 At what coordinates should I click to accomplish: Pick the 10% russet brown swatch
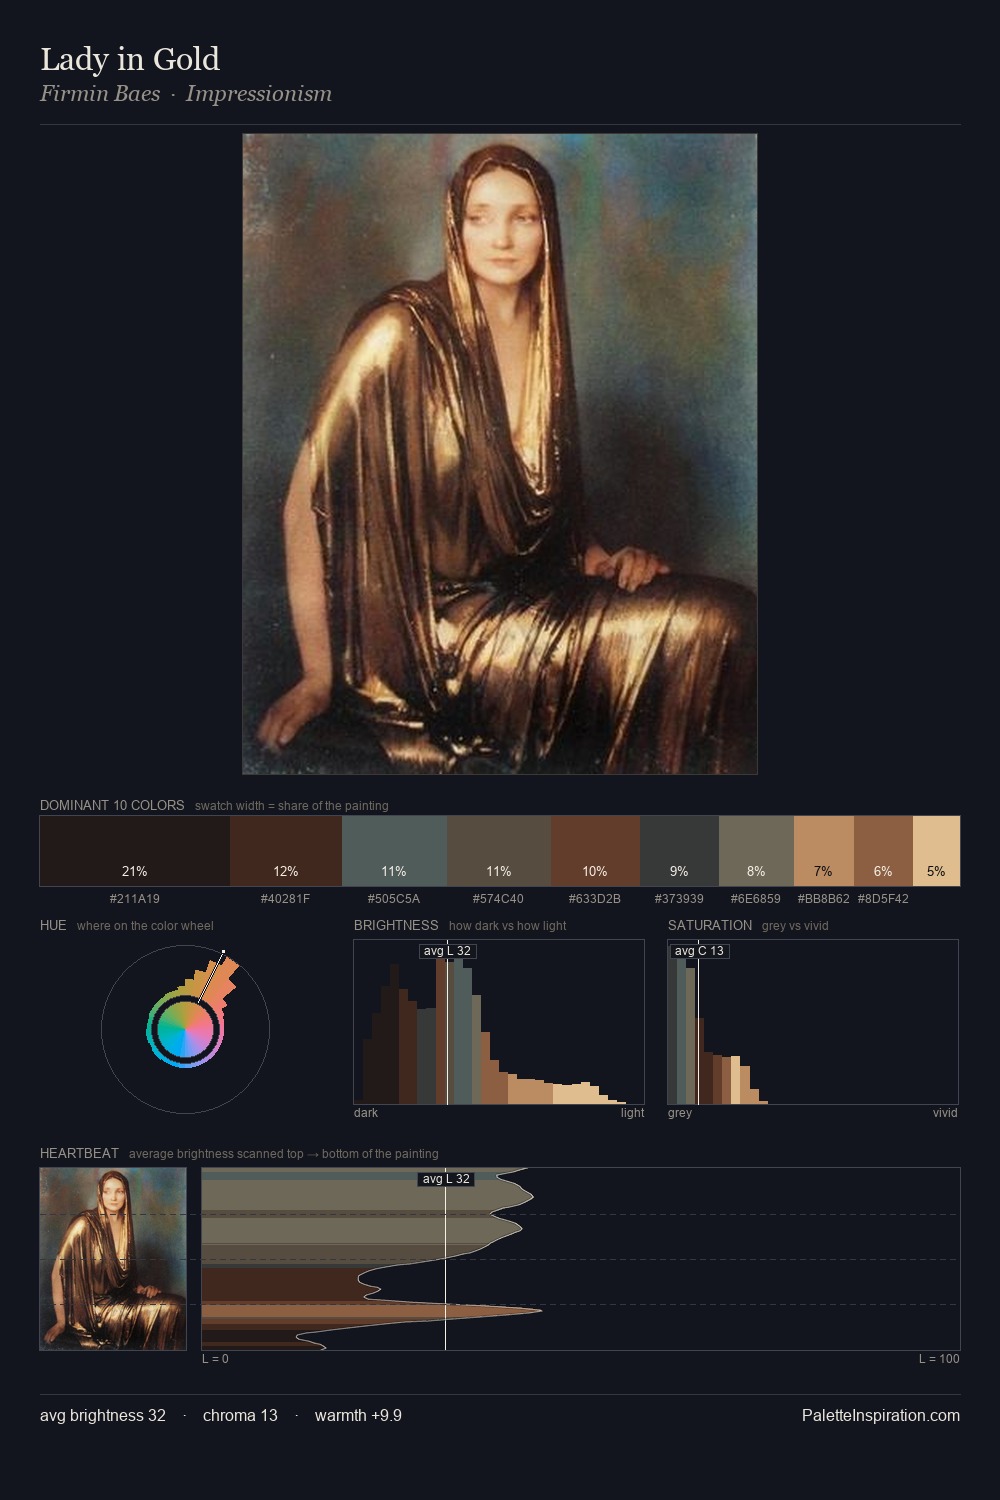click(595, 851)
